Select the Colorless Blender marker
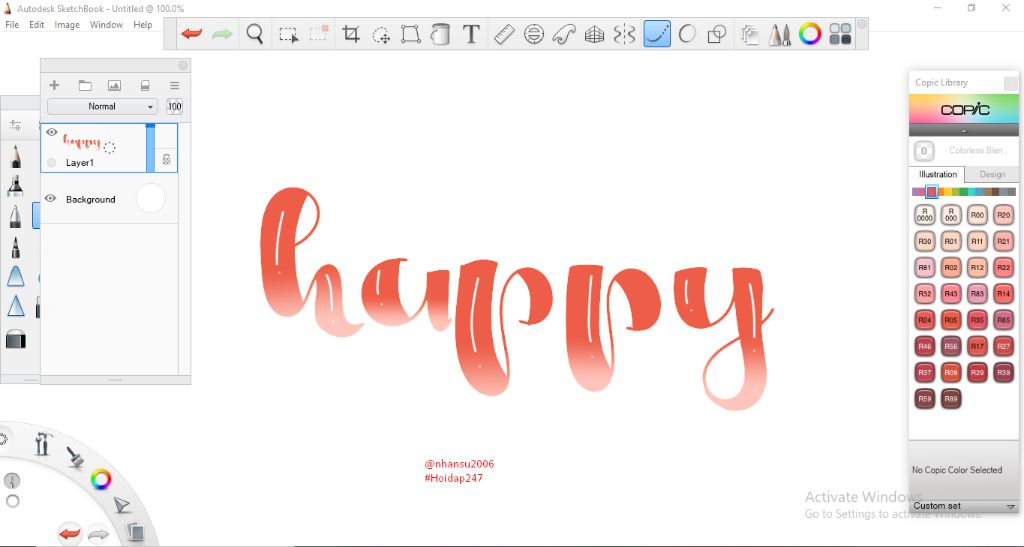The width and height of the screenshot is (1024, 547). (x=924, y=151)
